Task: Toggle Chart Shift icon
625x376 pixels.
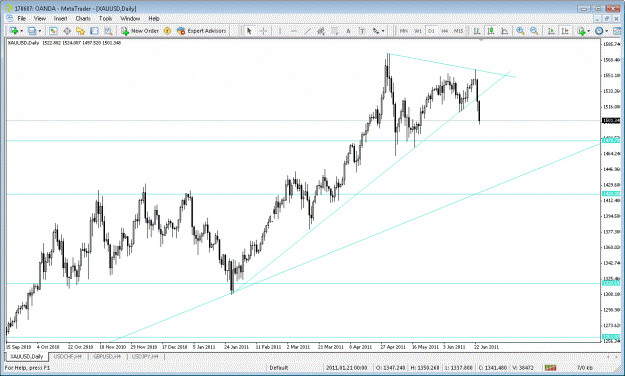Action: point(565,31)
